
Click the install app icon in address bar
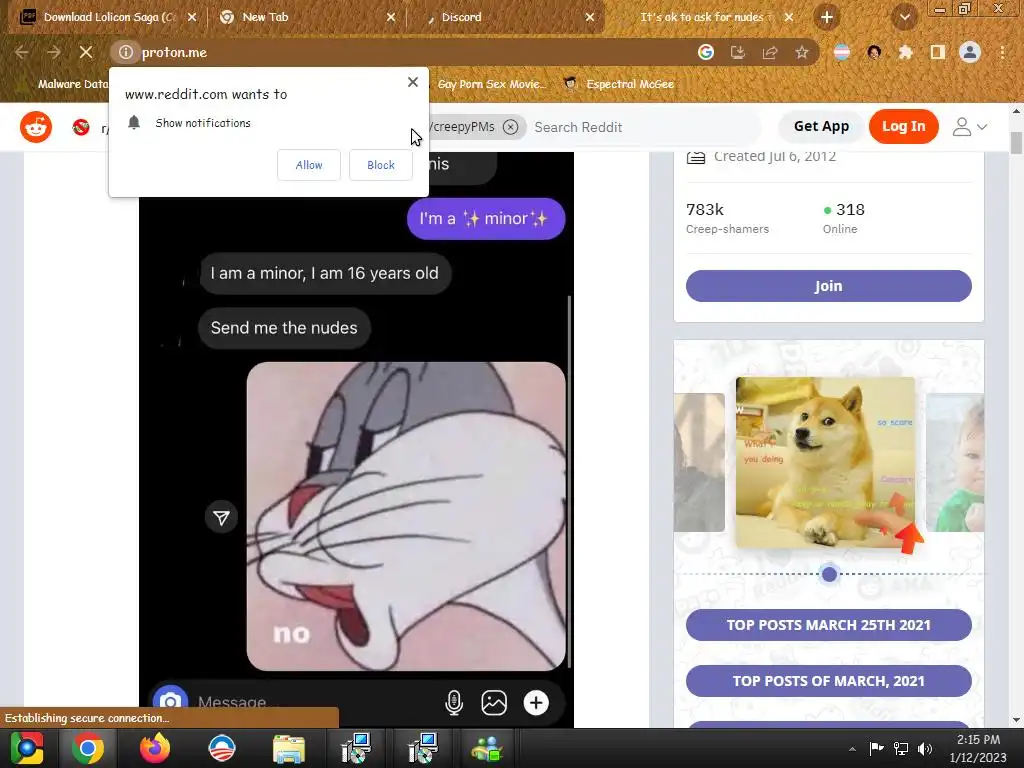point(738,52)
